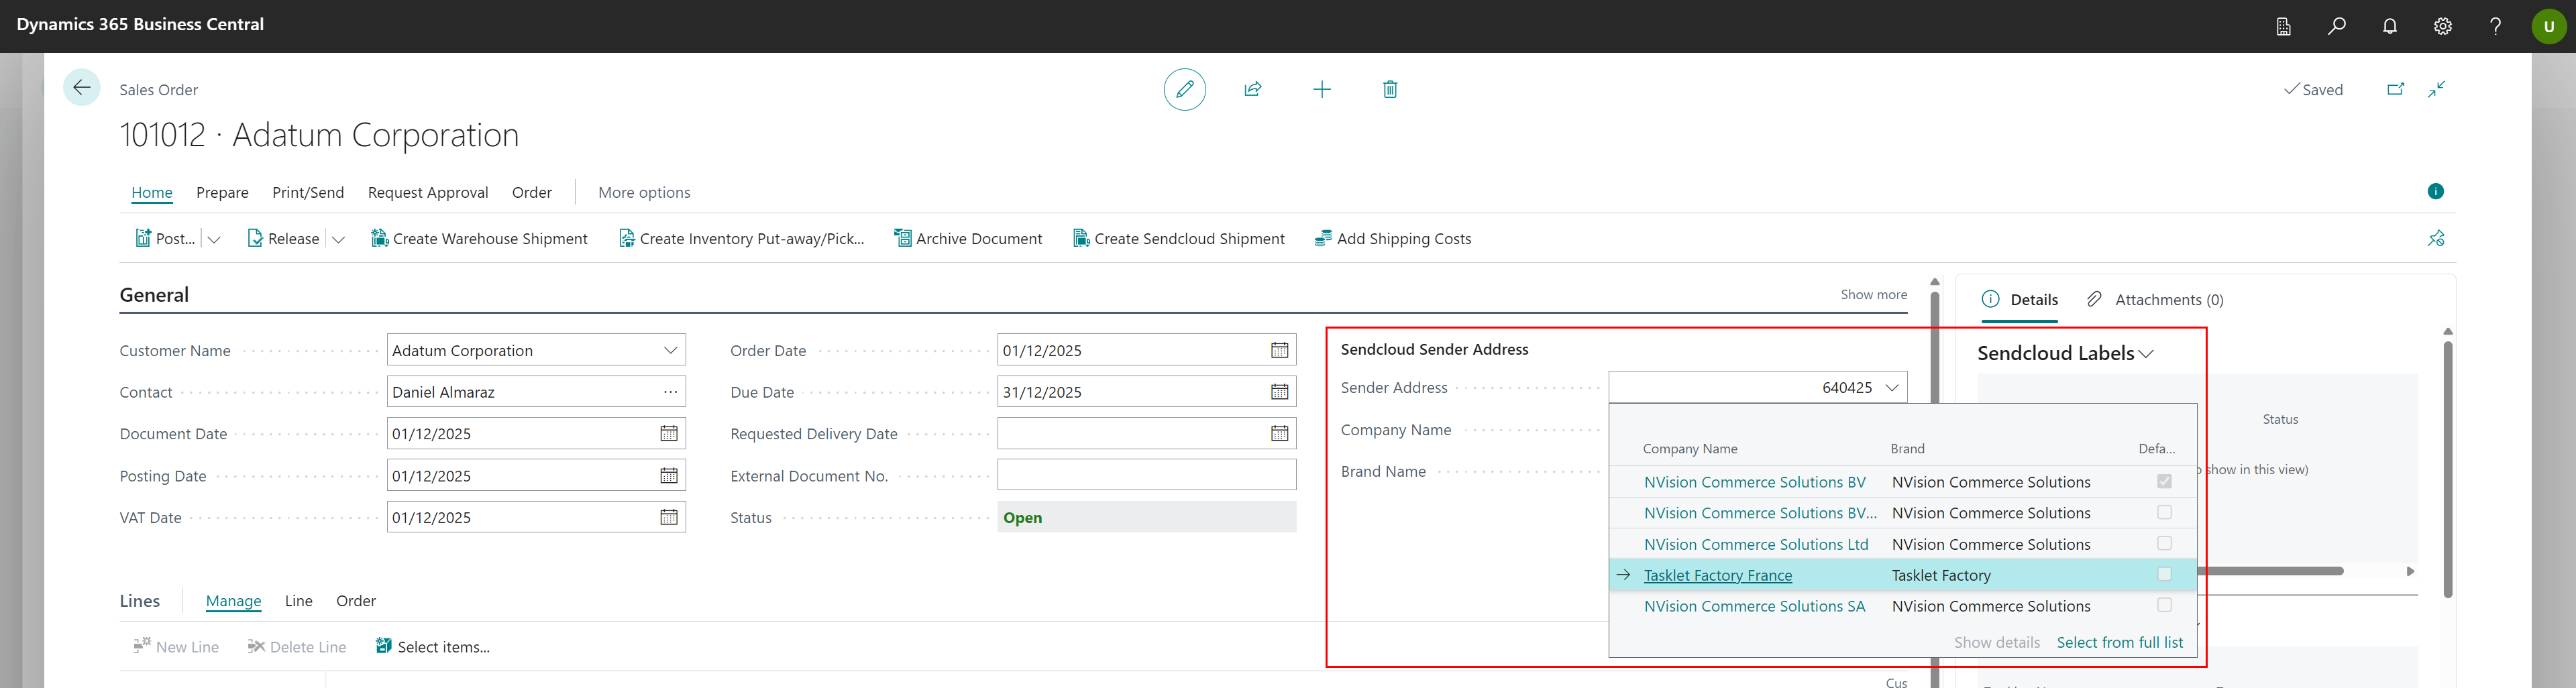Open More options menu
Viewport: 2576px width, 688px height.
click(644, 192)
